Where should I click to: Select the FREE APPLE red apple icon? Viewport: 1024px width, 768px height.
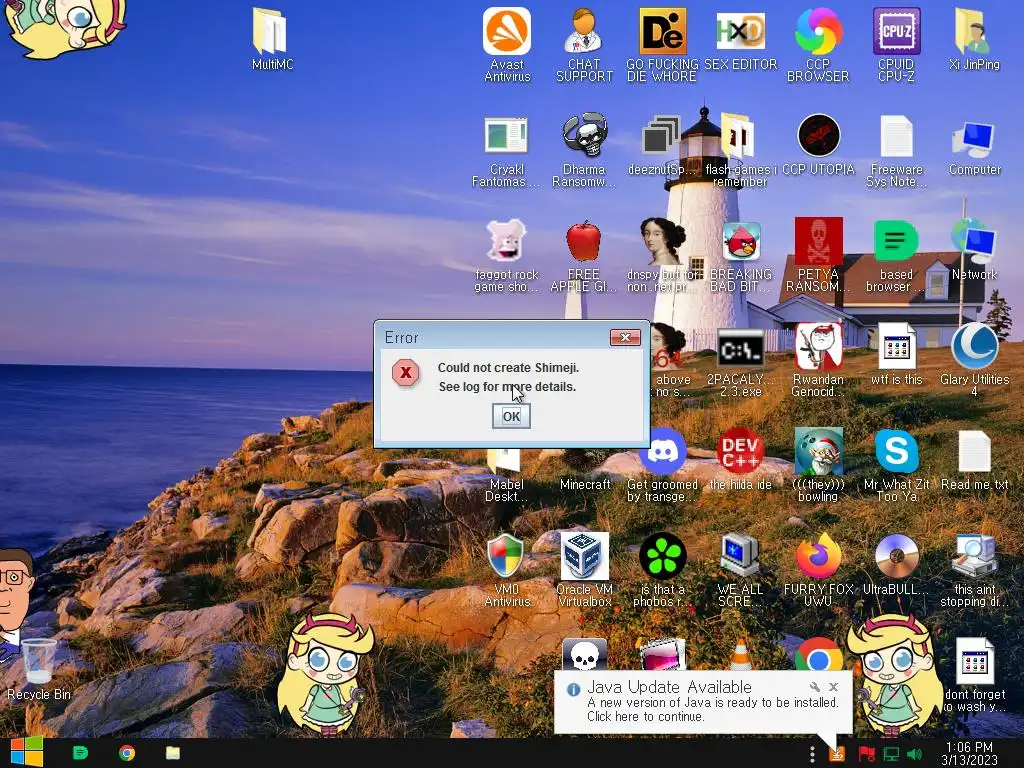point(584,255)
